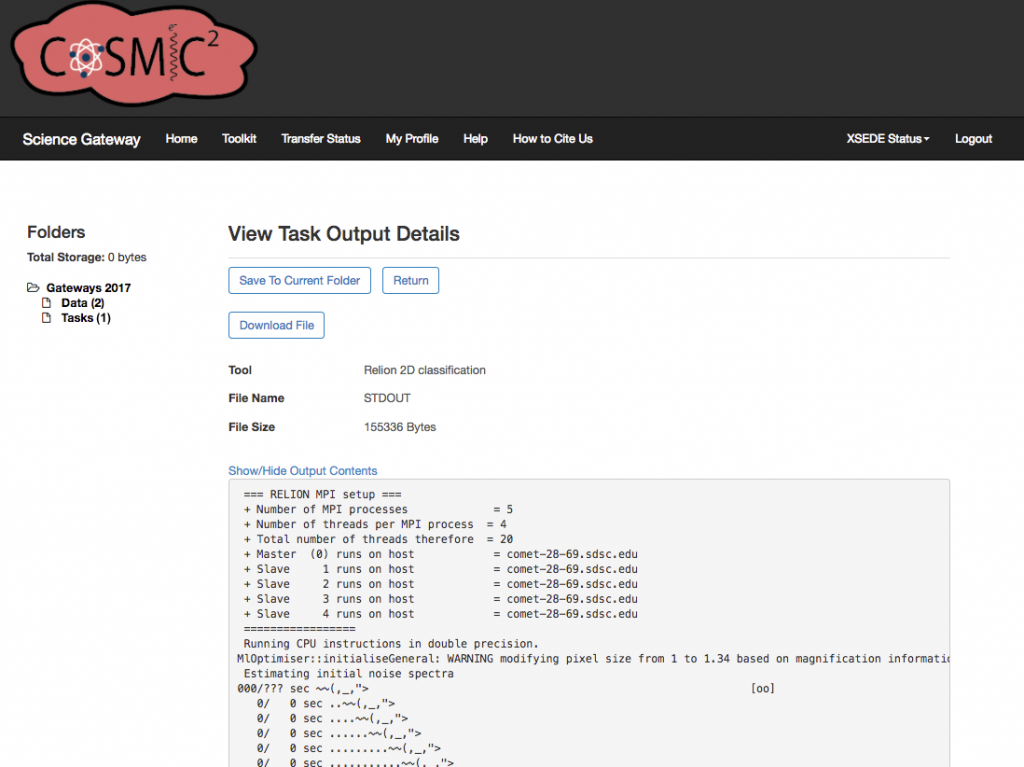Screen dimensions: 1024x767
Task: Save STDOUT to current folder
Action: pos(299,280)
